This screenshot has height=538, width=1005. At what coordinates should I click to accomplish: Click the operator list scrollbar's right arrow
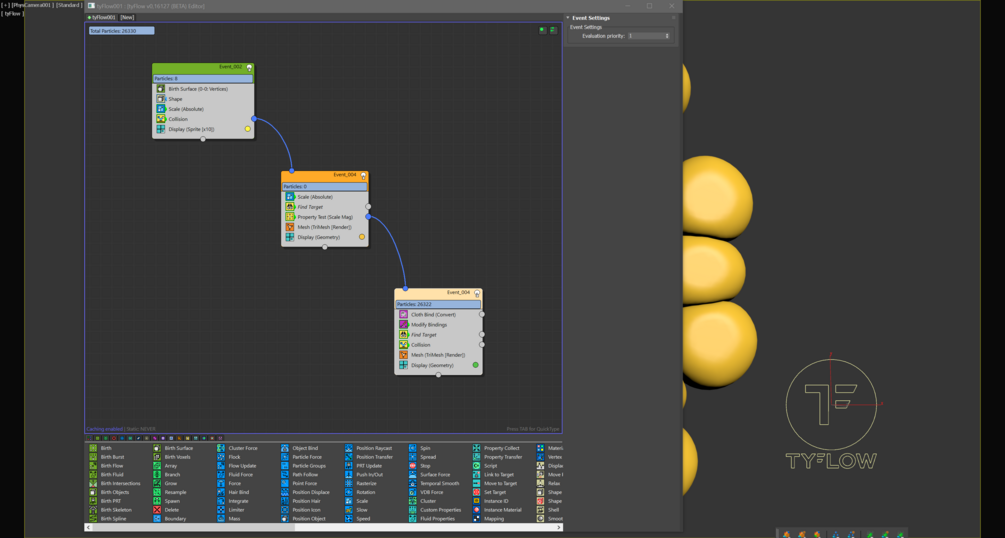[x=560, y=527]
